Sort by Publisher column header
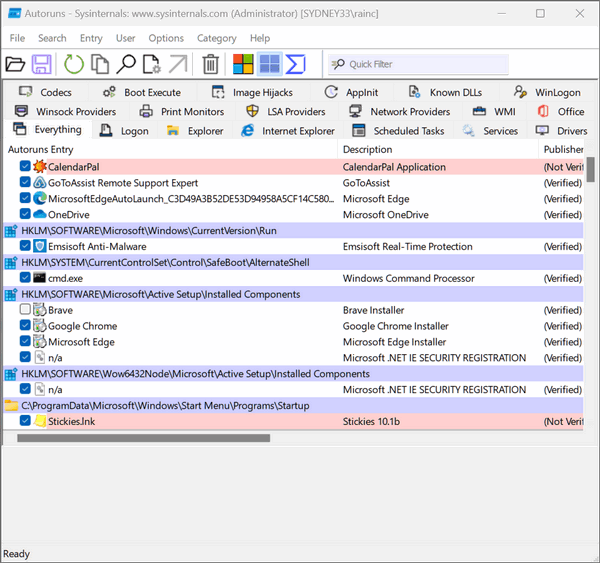 [561, 149]
